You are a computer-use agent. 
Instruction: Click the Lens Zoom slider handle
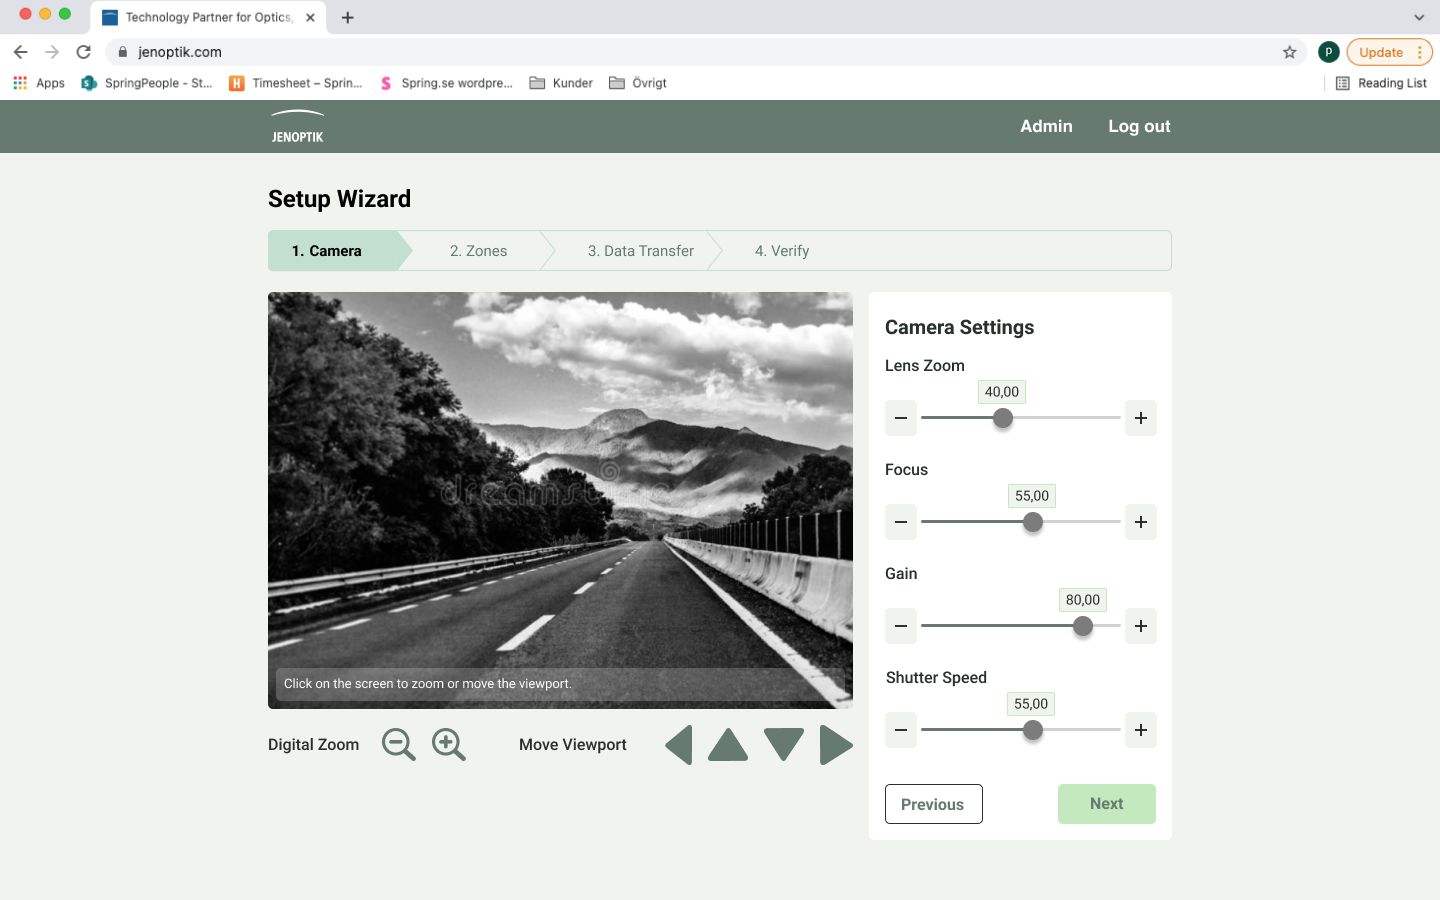click(1003, 418)
